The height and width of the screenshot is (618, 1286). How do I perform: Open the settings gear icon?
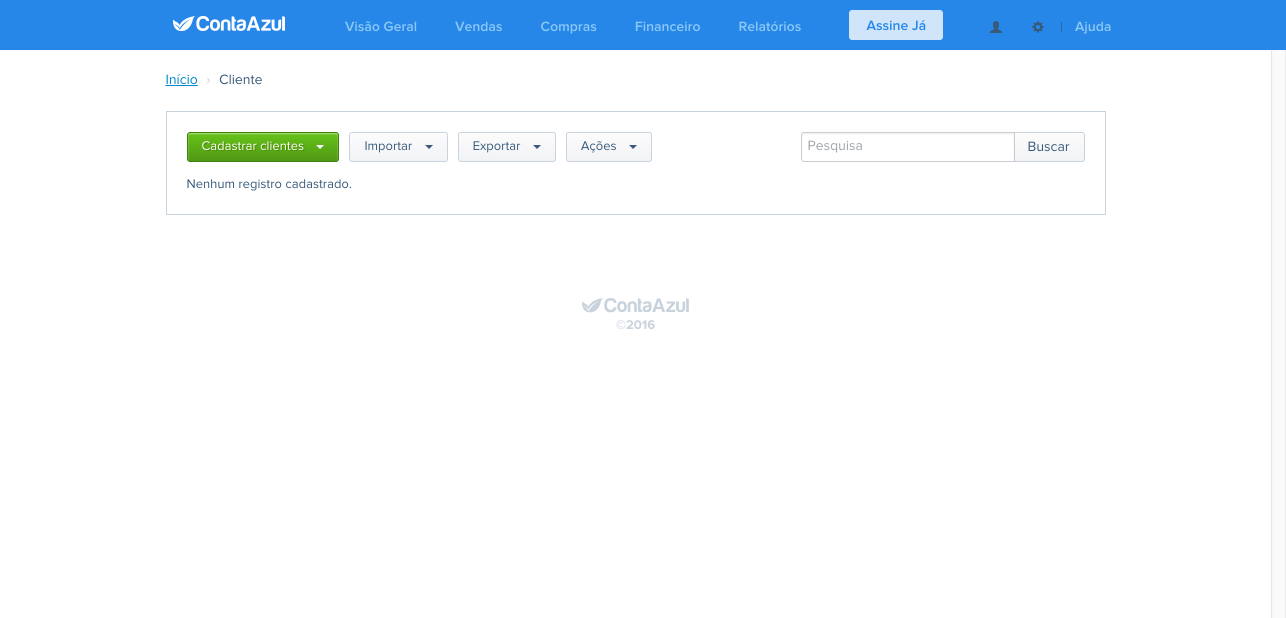(1038, 27)
